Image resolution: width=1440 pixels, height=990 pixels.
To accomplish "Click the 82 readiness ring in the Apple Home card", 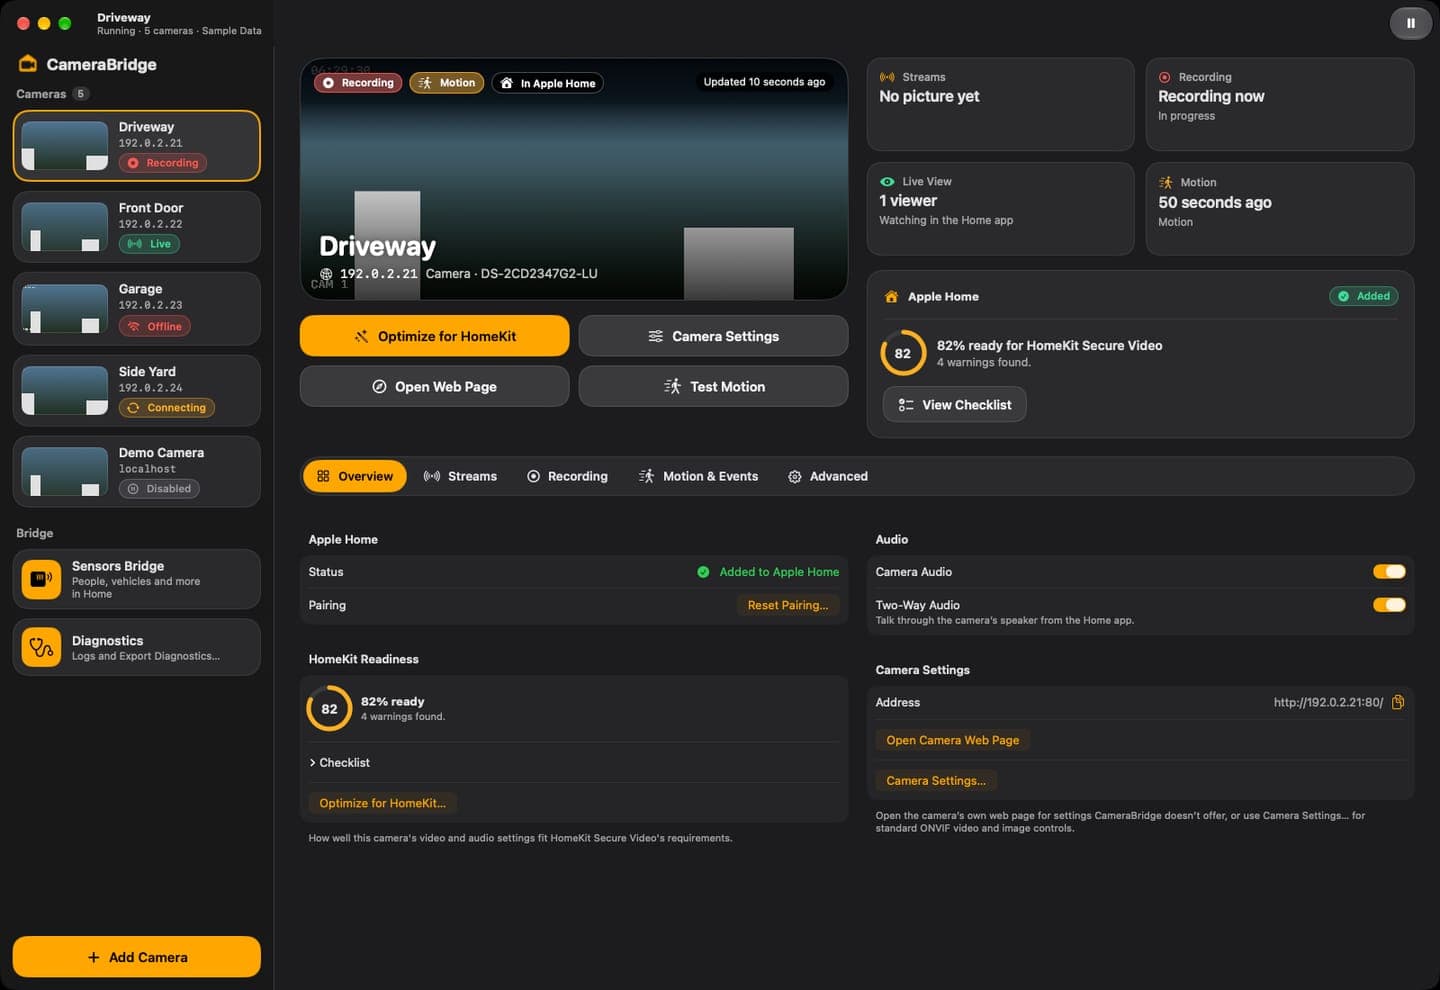I will (902, 353).
